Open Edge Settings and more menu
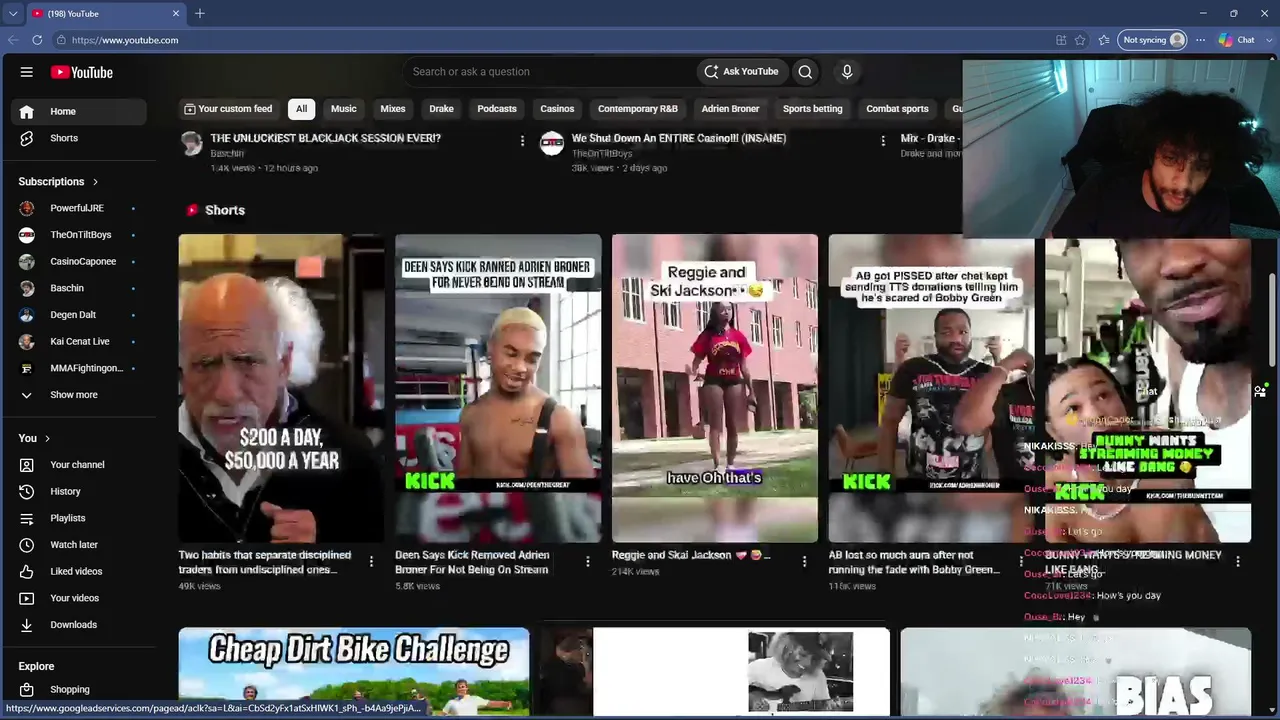 coord(1201,40)
